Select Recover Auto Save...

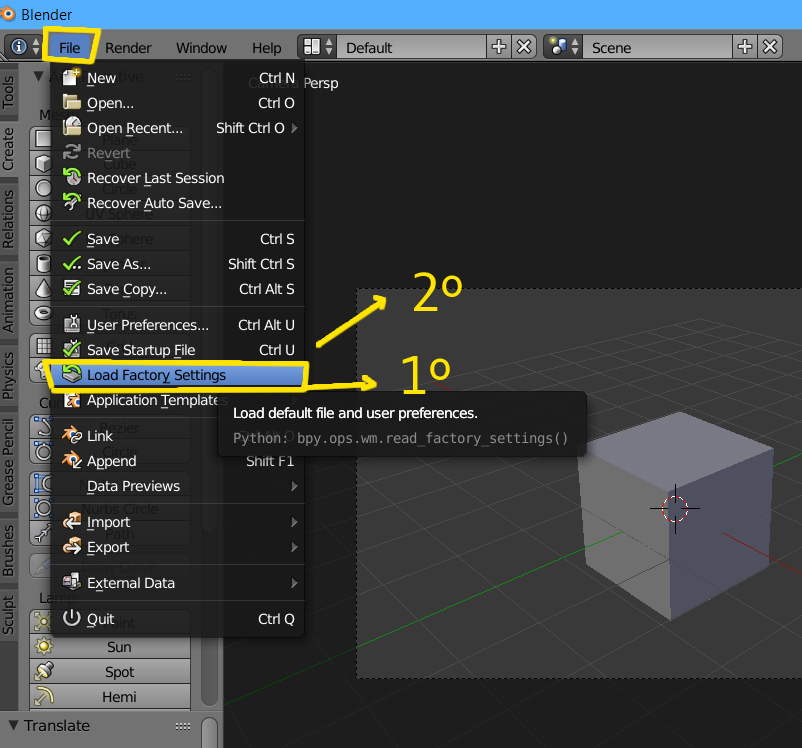(177, 203)
